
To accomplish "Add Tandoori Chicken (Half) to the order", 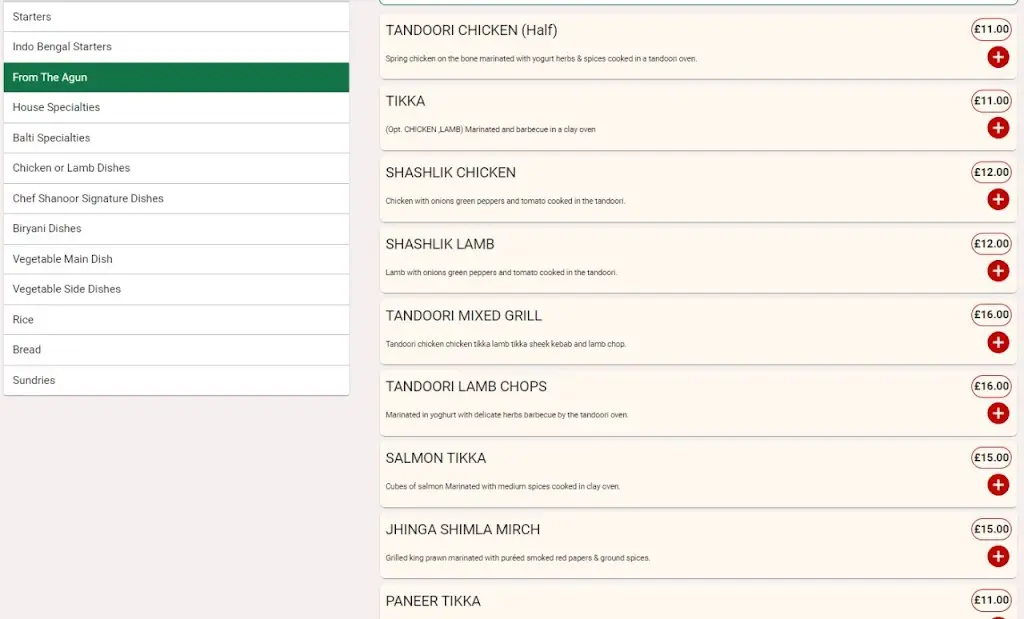I will tap(997, 57).
